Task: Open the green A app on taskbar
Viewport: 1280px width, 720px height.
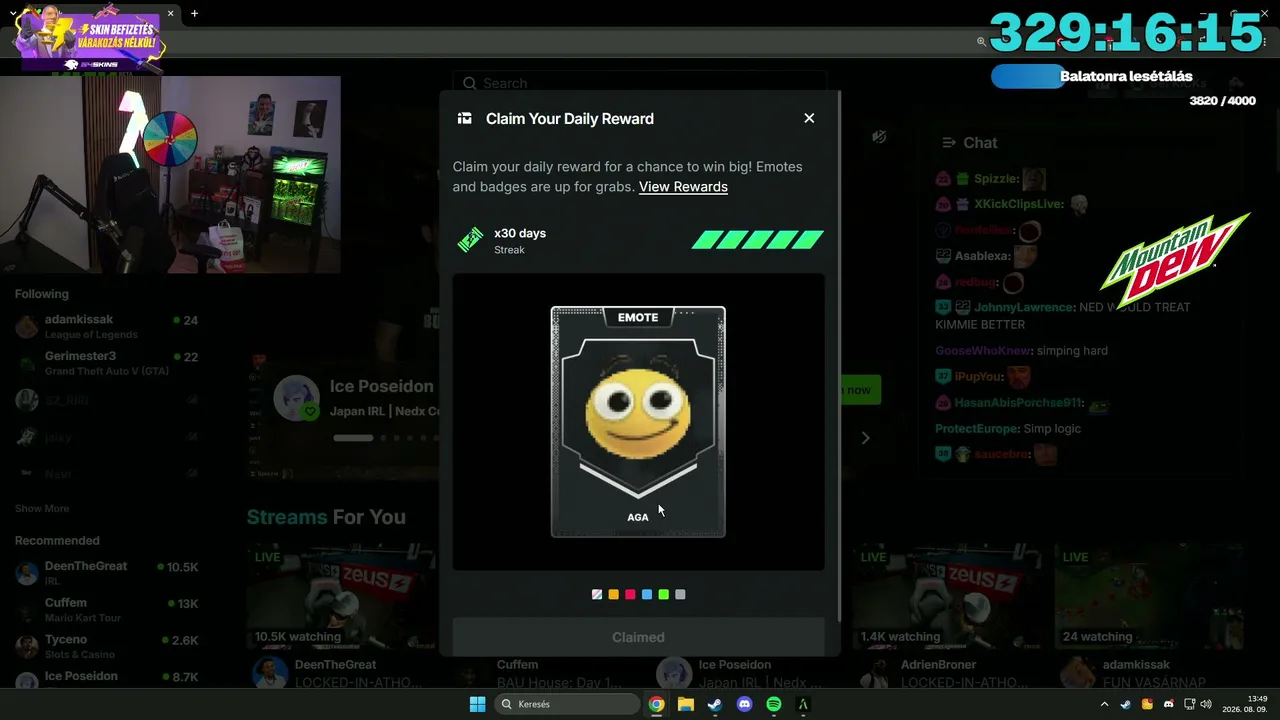Action: pos(802,704)
